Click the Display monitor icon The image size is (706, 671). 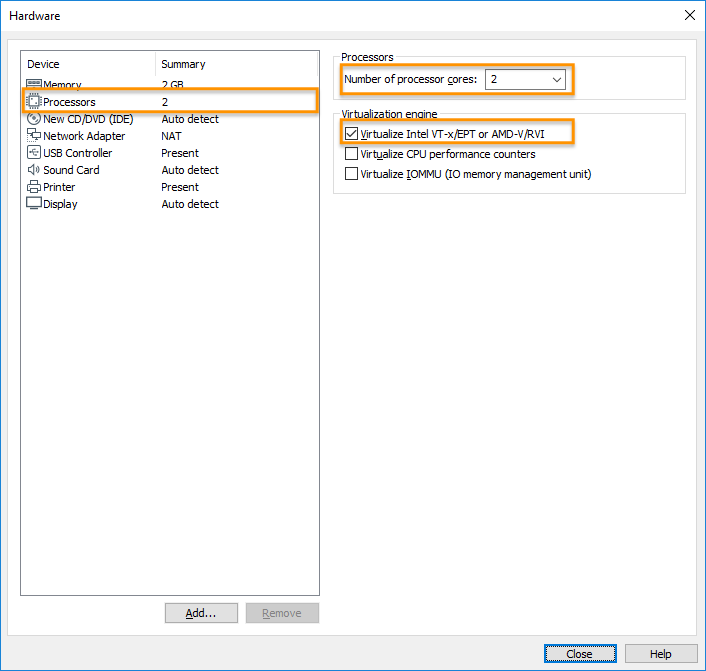coord(34,203)
